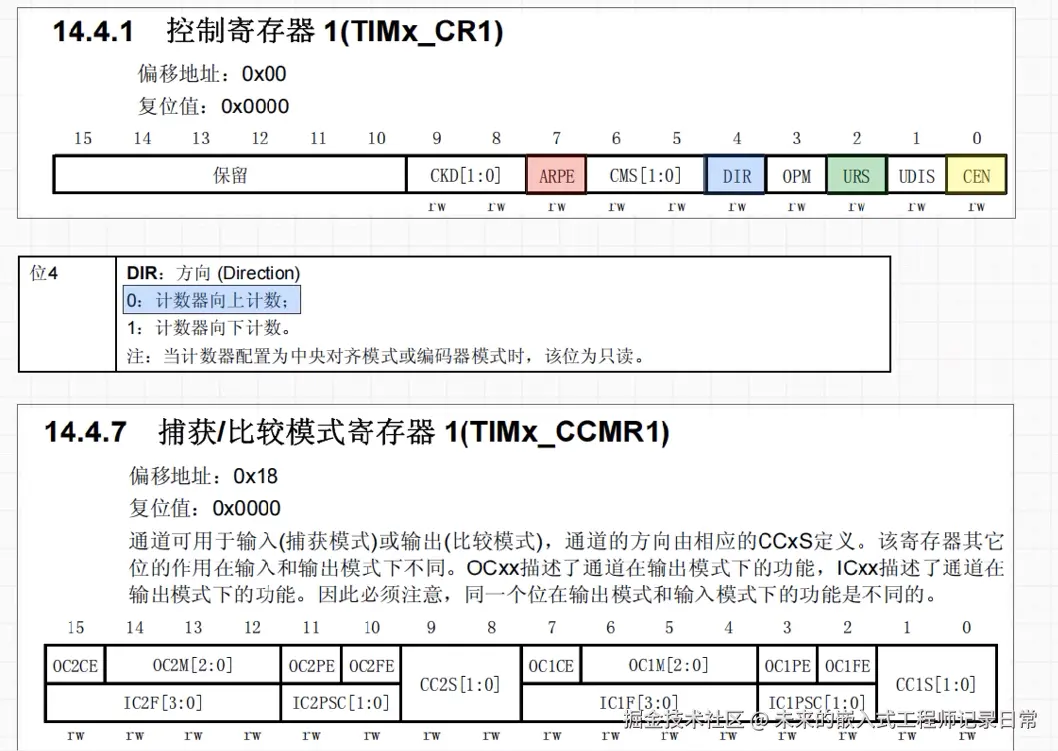Click the IC1PSC[1:0] field

coord(817,703)
